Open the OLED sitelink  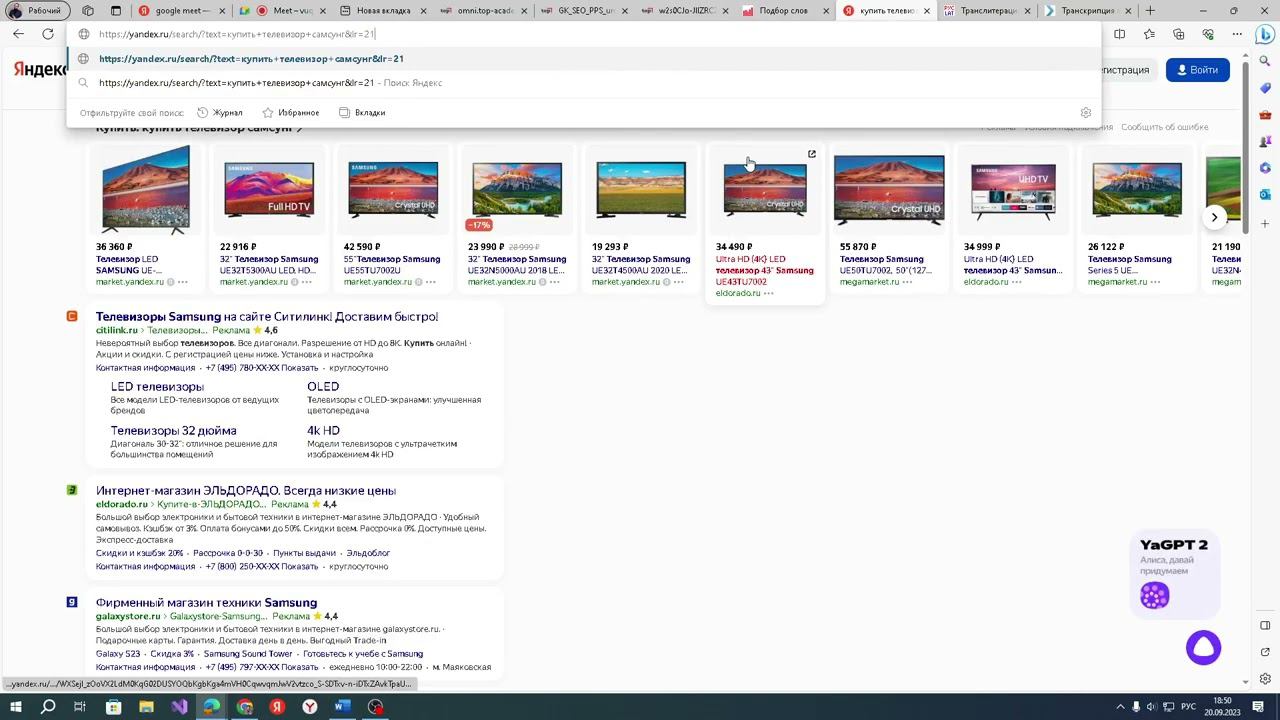click(x=323, y=387)
